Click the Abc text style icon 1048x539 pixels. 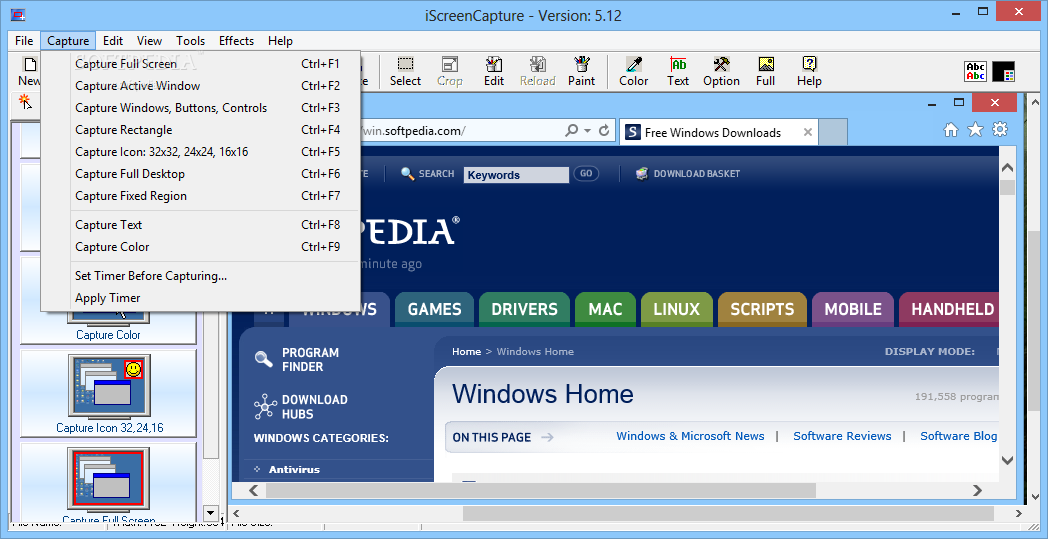point(976,72)
